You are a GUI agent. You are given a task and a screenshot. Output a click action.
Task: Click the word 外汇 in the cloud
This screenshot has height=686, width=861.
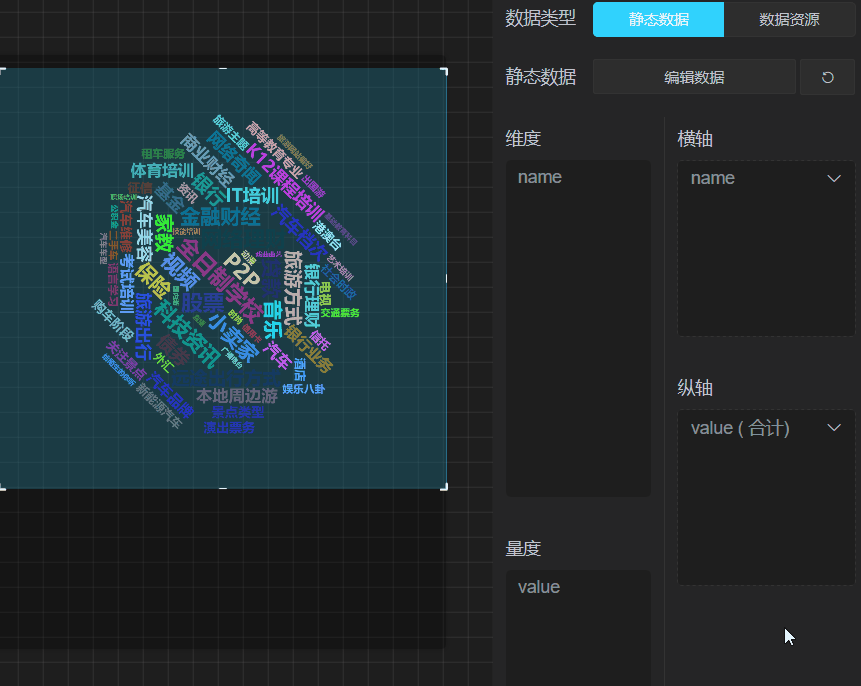click(x=164, y=362)
